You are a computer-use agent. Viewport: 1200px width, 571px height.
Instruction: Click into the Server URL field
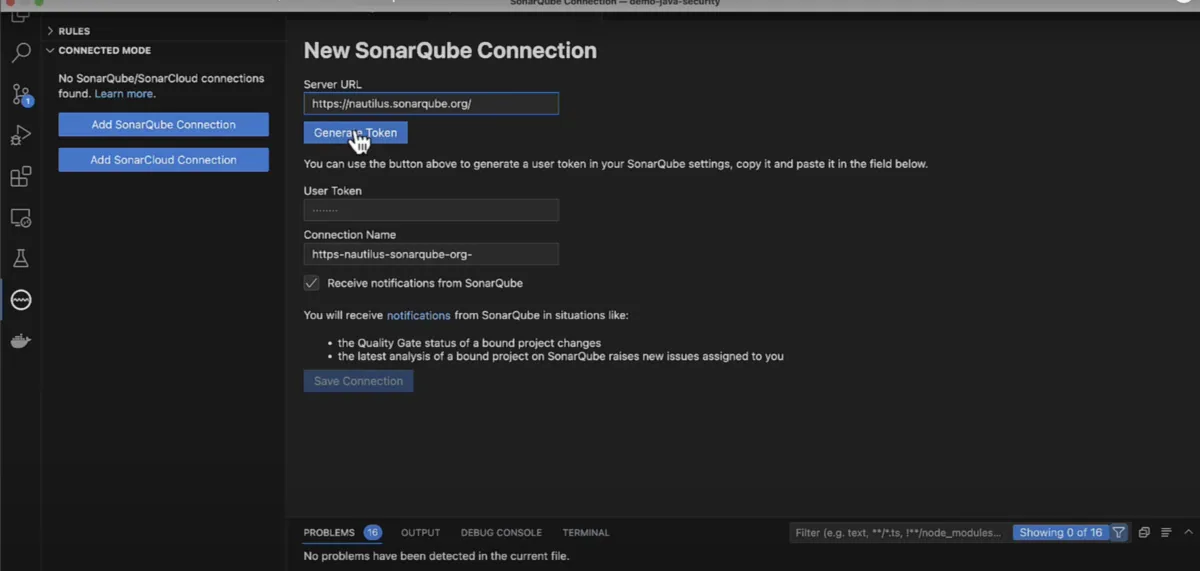[x=431, y=104]
